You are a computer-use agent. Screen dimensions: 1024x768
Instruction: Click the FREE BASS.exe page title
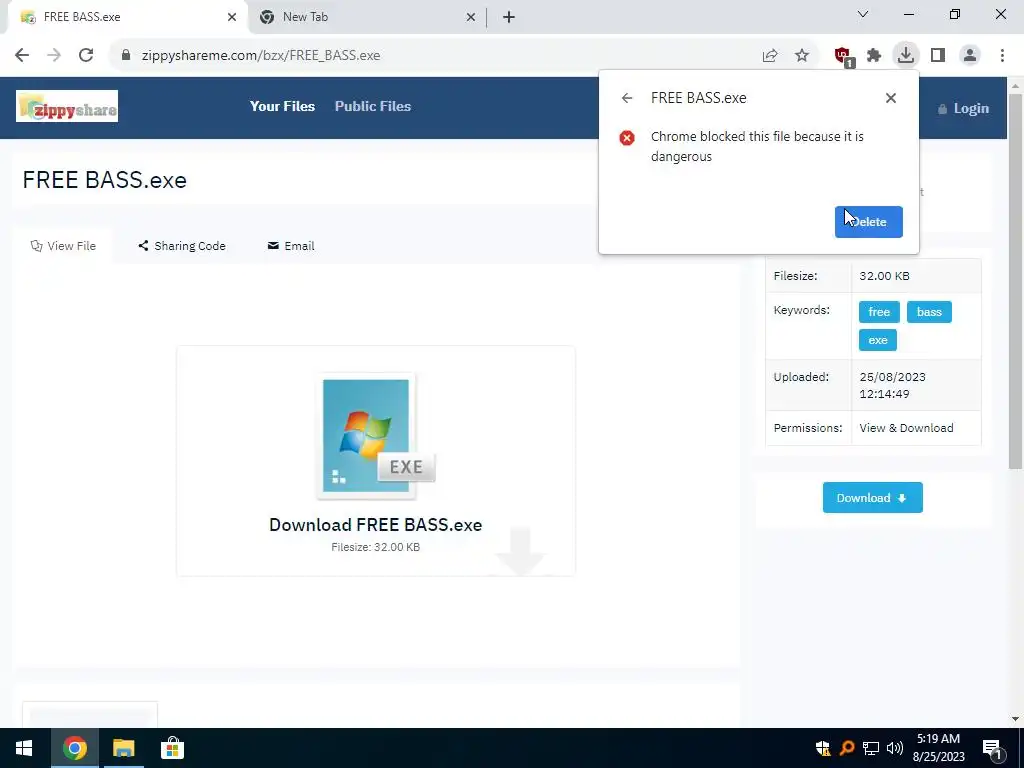click(x=104, y=180)
